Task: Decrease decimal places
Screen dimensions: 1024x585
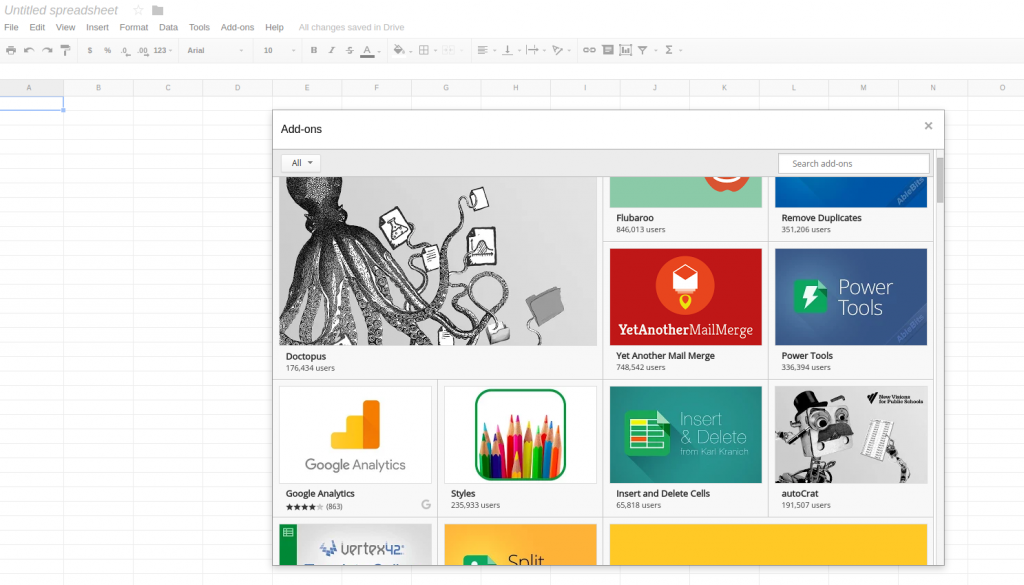Action: coord(125,50)
